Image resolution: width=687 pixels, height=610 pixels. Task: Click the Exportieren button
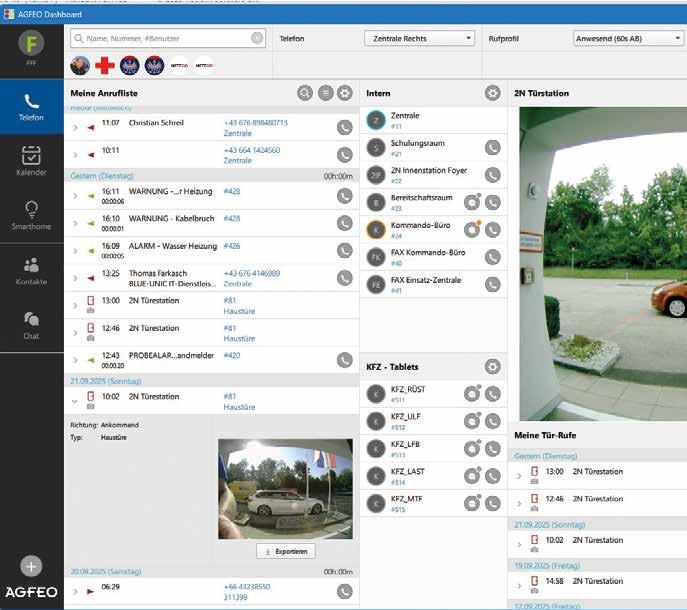click(286, 551)
